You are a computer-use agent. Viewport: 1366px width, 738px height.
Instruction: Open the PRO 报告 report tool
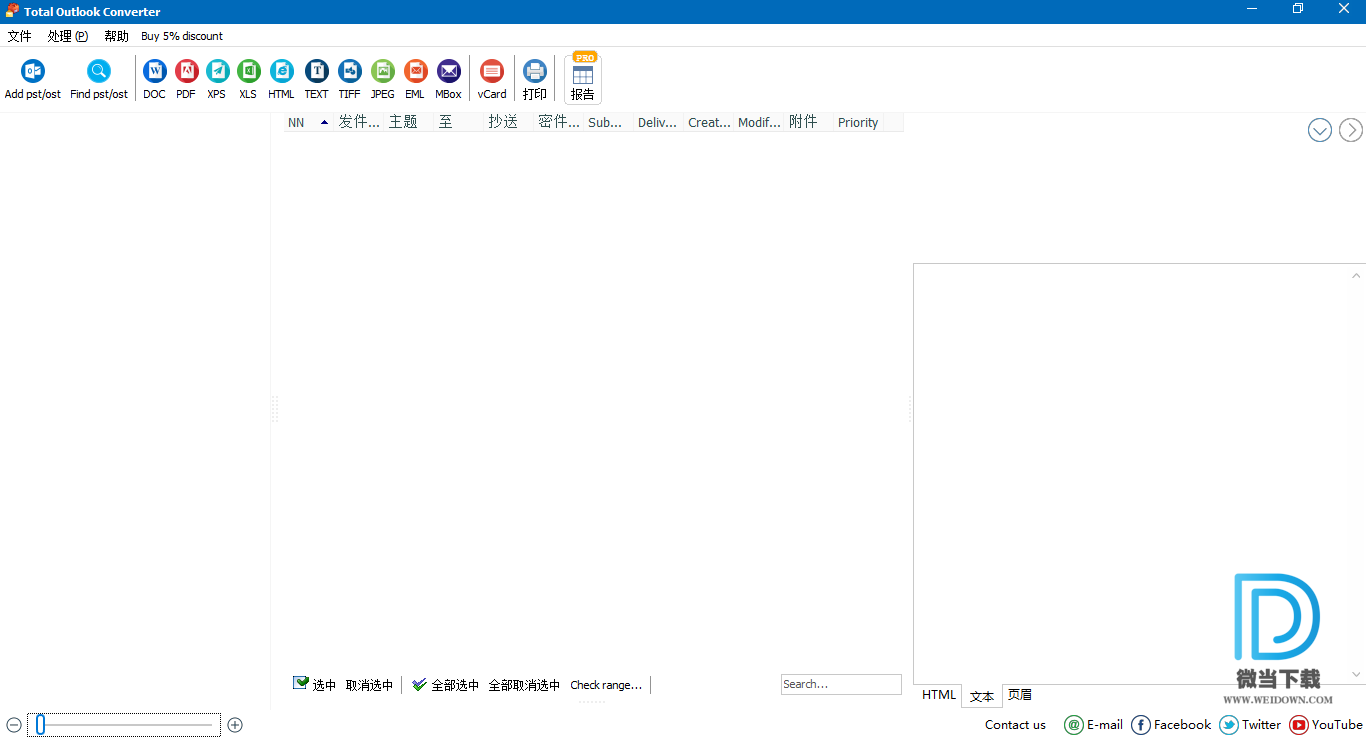coord(583,78)
